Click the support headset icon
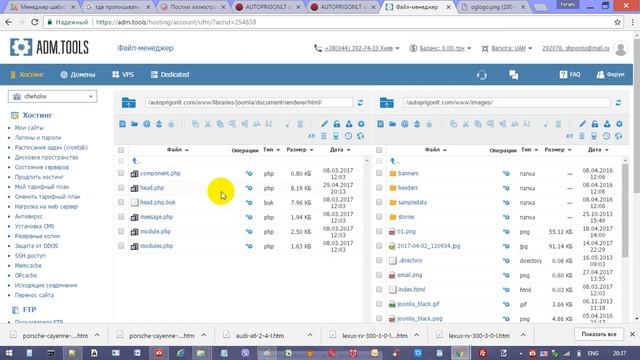 point(482,75)
